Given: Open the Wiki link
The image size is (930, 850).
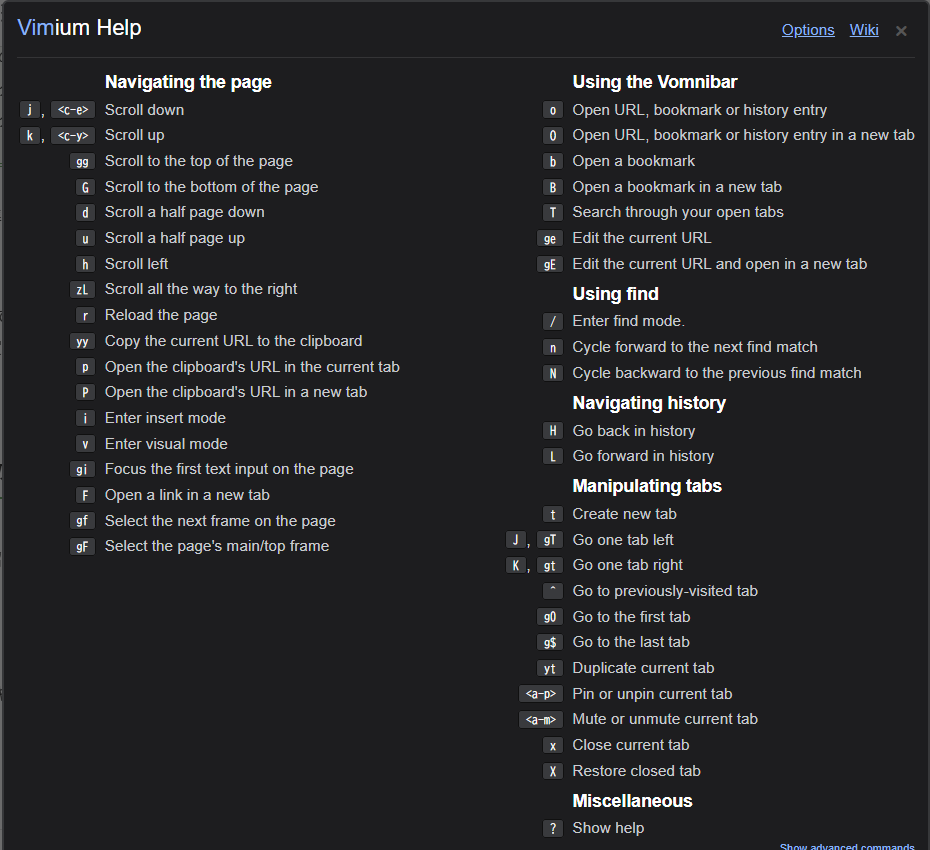Looking at the screenshot, I should [x=864, y=30].
